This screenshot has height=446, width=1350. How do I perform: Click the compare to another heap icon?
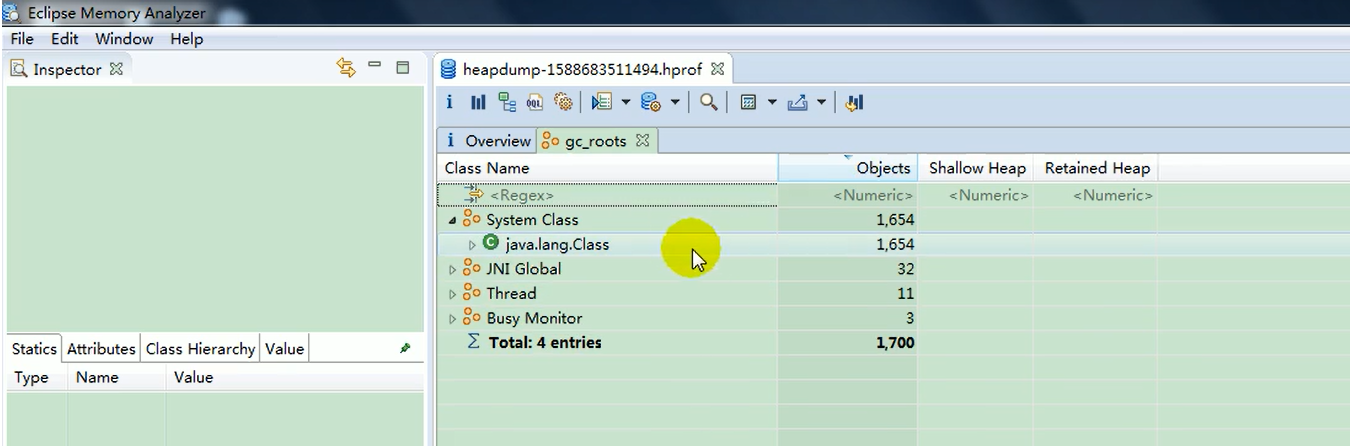[x=854, y=102]
